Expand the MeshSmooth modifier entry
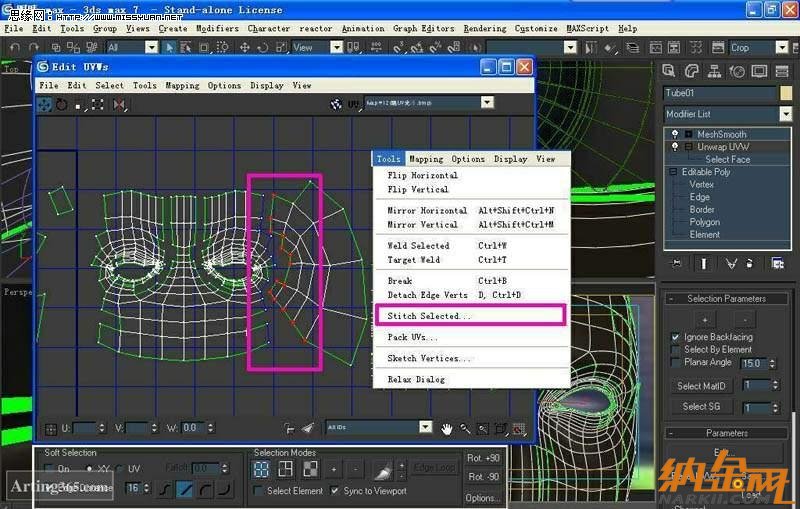Viewport: 800px width, 509px height. 688,134
